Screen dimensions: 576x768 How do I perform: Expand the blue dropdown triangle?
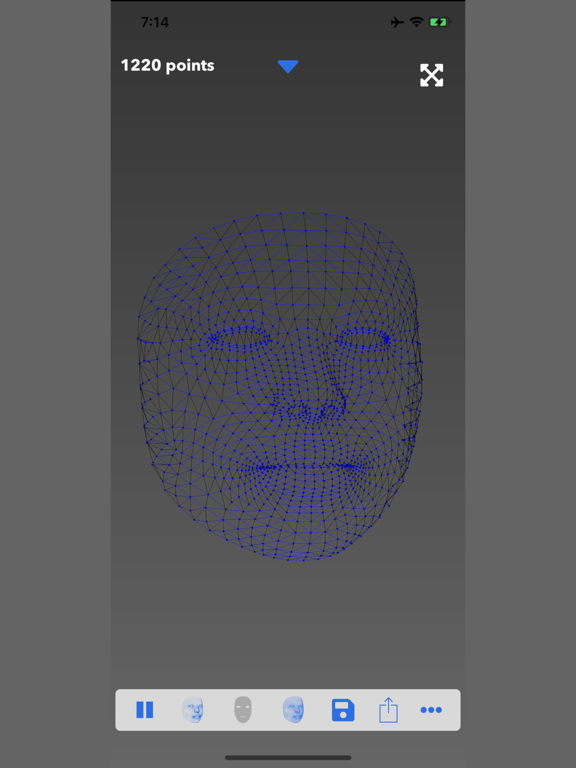point(288,67)
